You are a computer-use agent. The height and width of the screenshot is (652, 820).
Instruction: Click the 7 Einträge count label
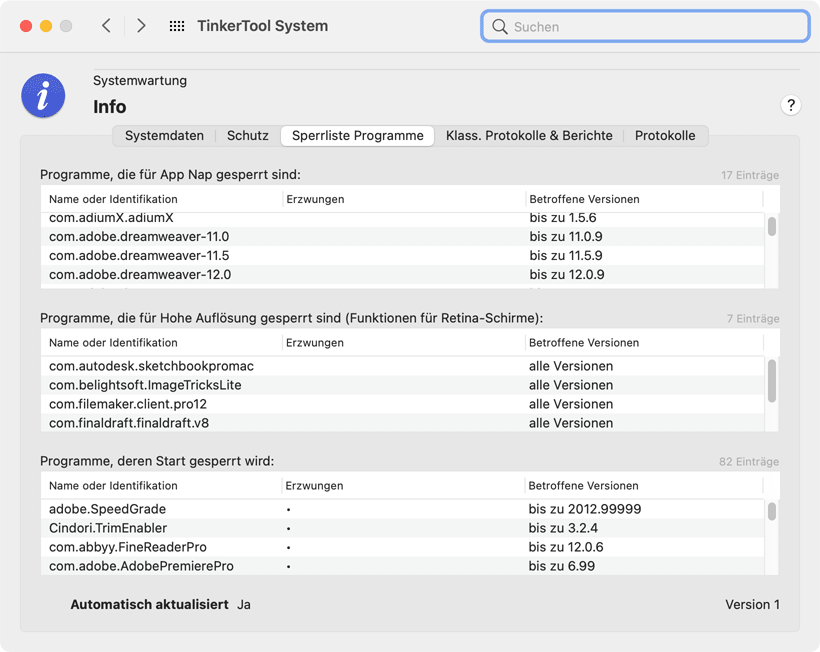pyautogui.click(x=753, y=318)
